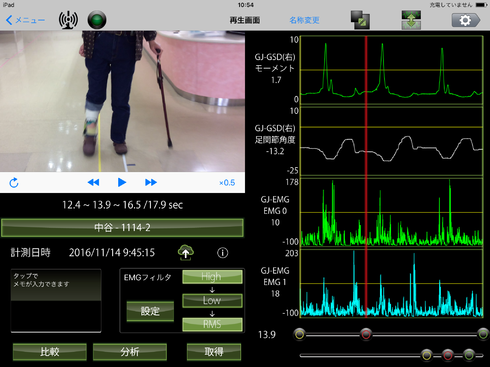Go back via メニュー button
Image resolution: width=490 pixels, height=367 pixels.
tap(25, 20)
